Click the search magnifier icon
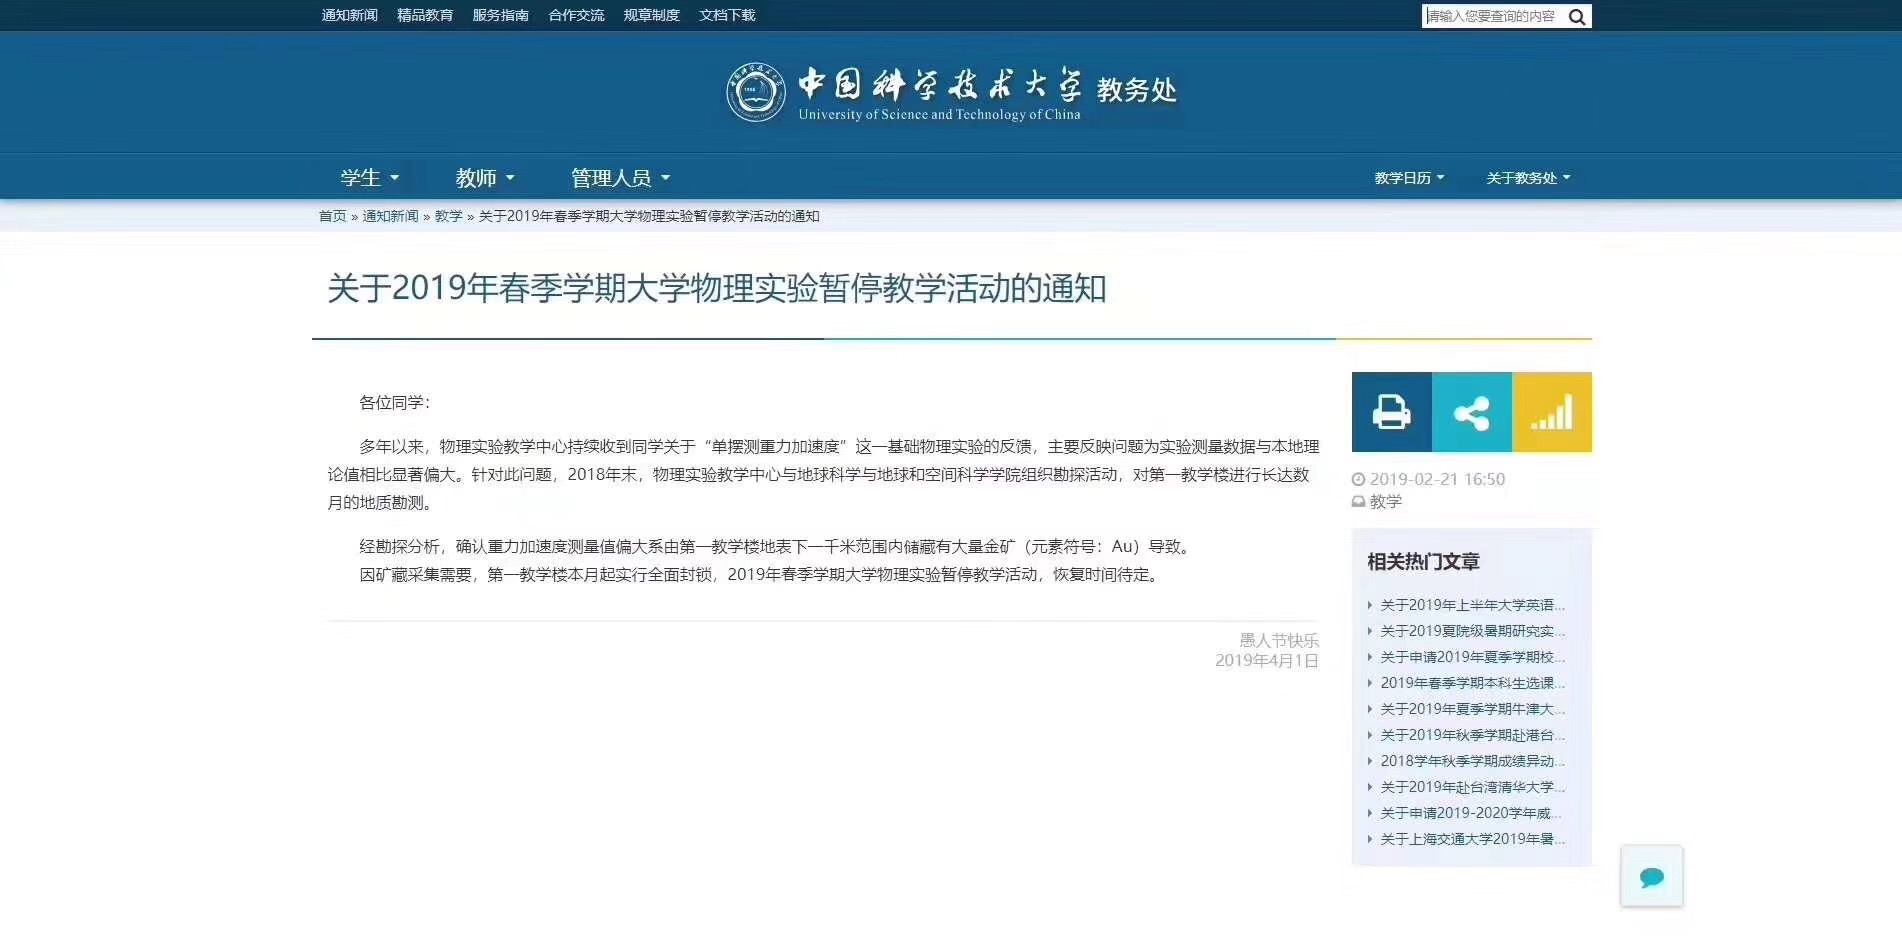 coord(1577,17)
